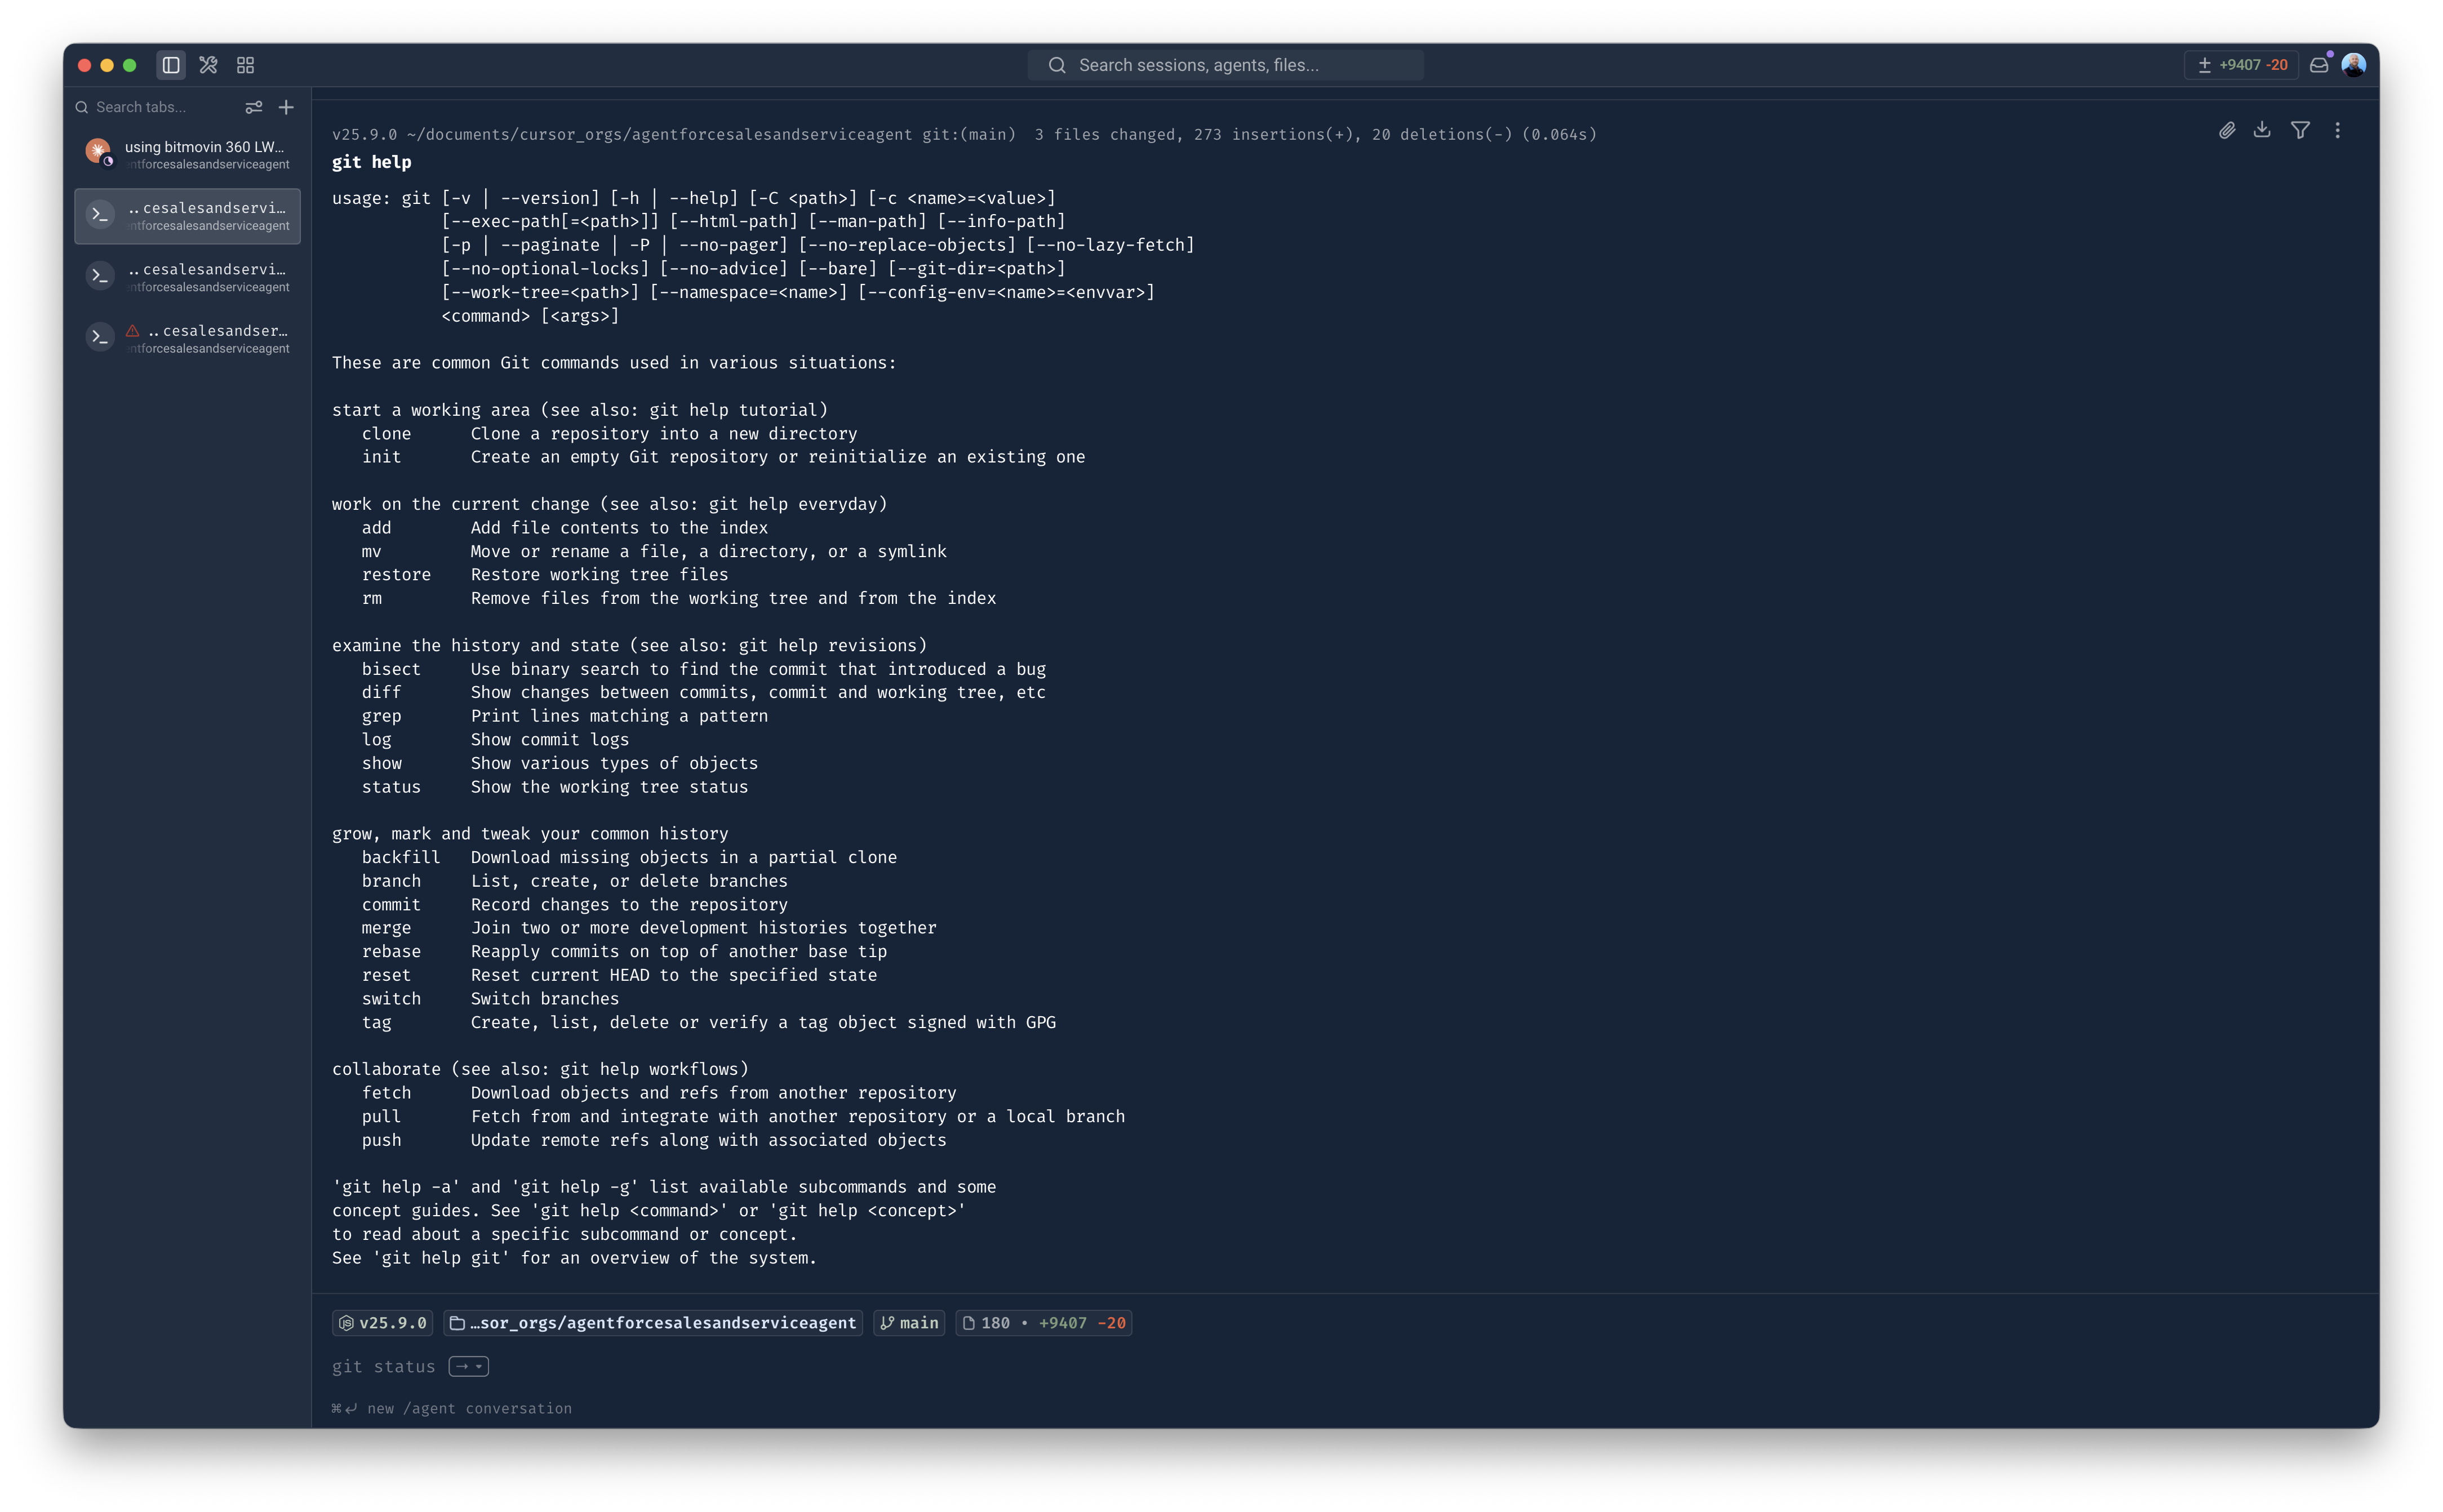Open the tools (wrench and screwdriver) icon
The height and width of the screenshot is (1512, 2443).
(x=208, y=65)
